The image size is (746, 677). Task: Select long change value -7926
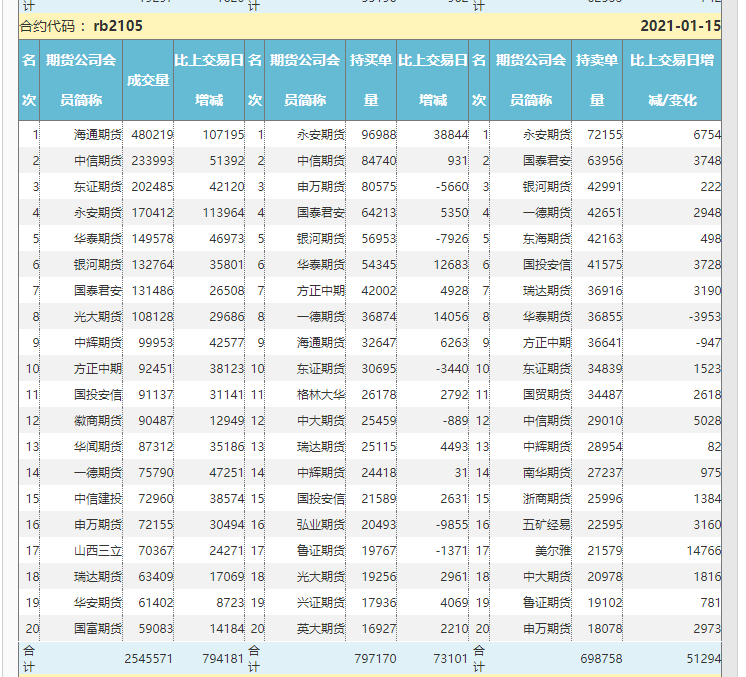[452, 239]
